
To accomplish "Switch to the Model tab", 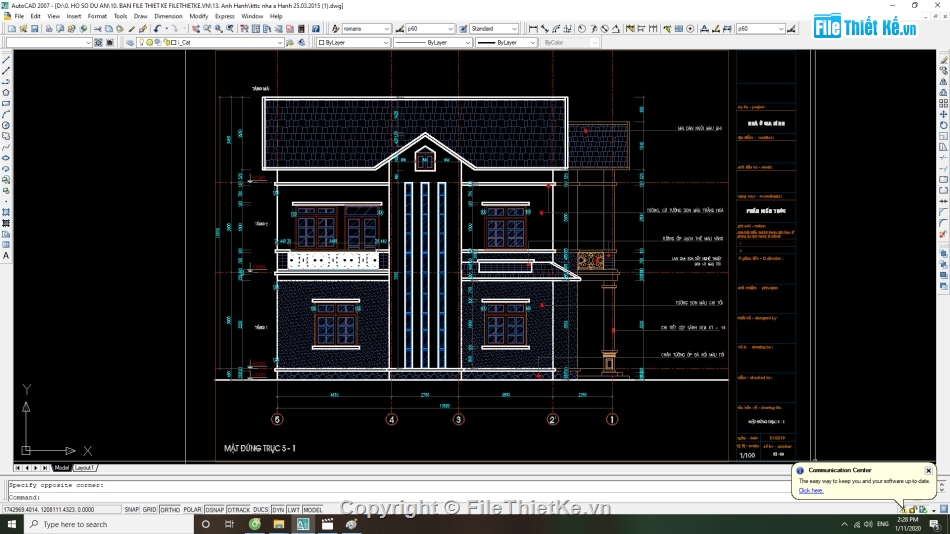I will pyautogui.click(x=62, y=468).
